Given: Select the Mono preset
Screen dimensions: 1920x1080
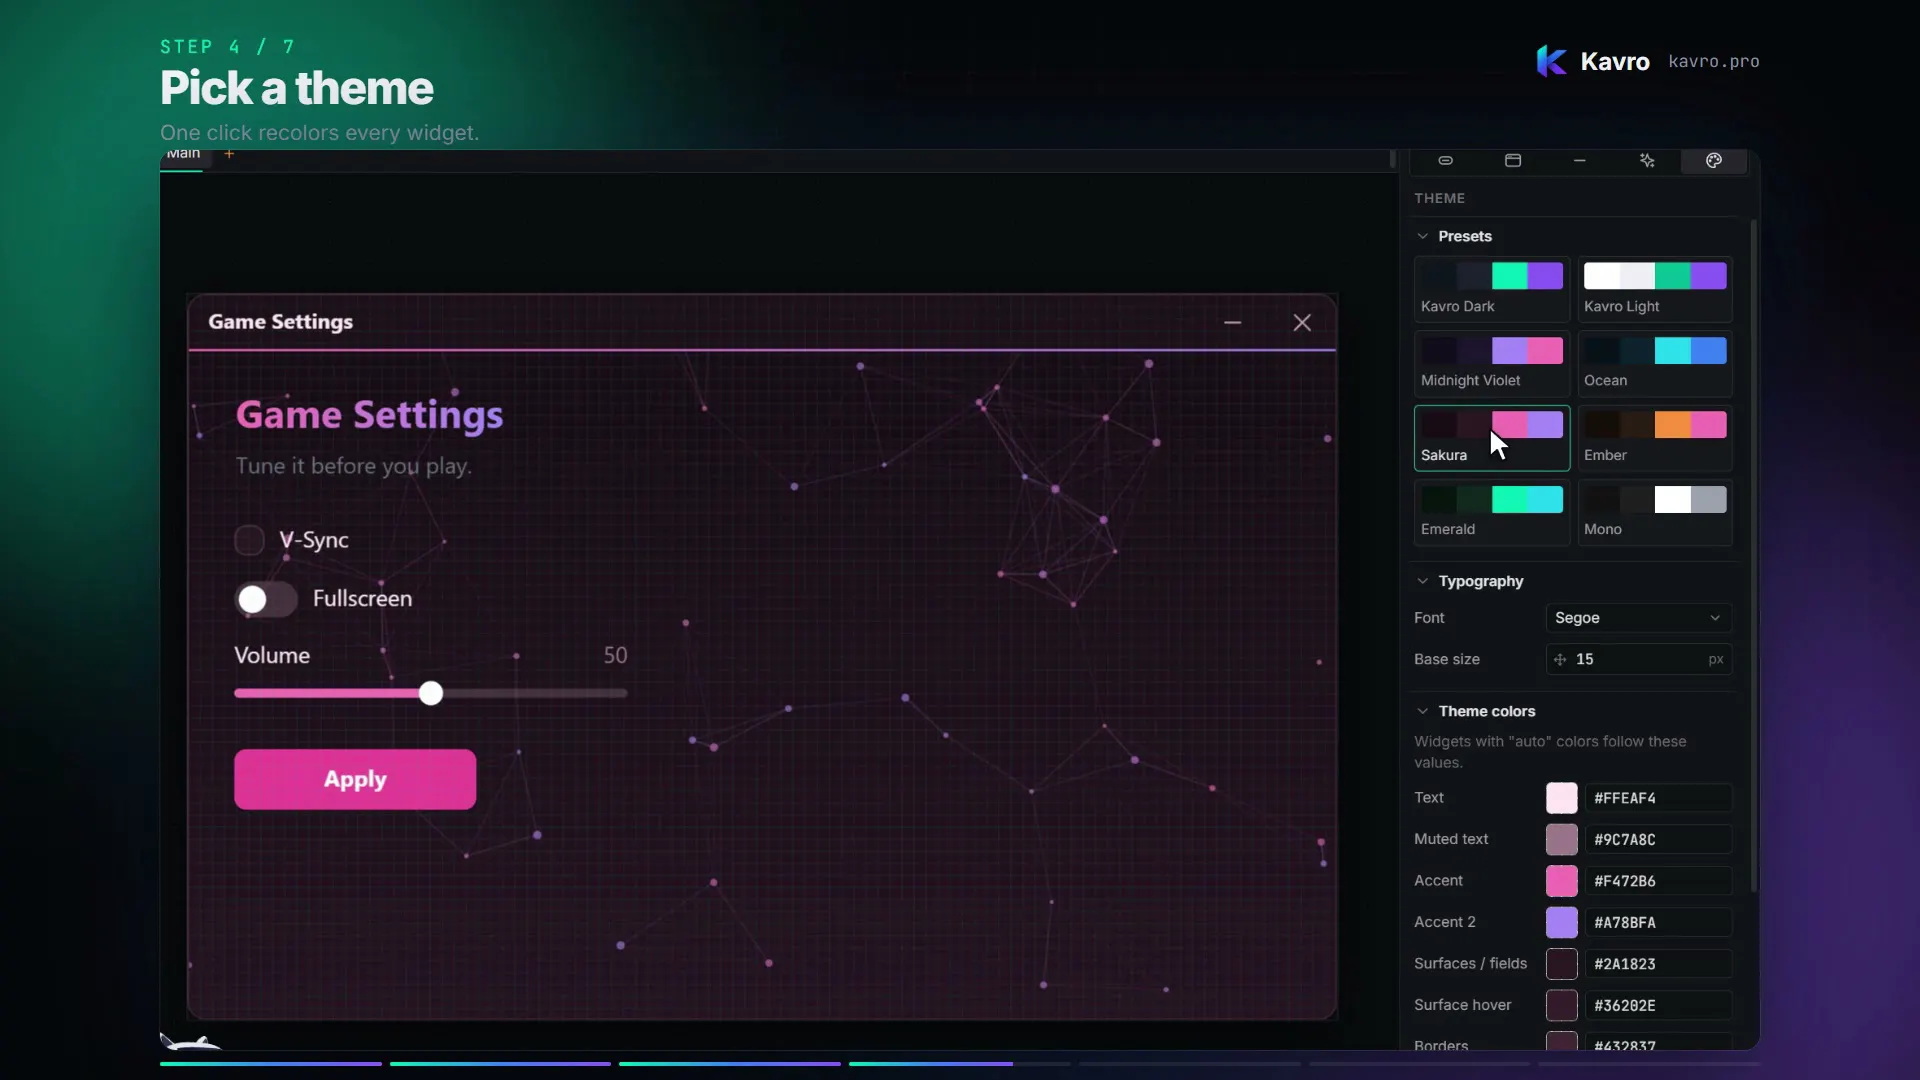Looking at the screenshot, I should [x=1655, y=512].
